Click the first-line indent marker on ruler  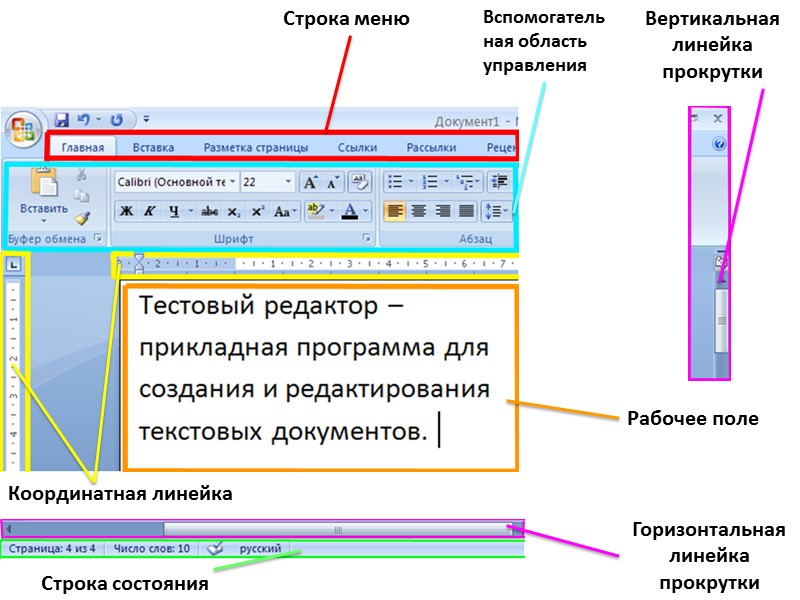coord(139,257)
